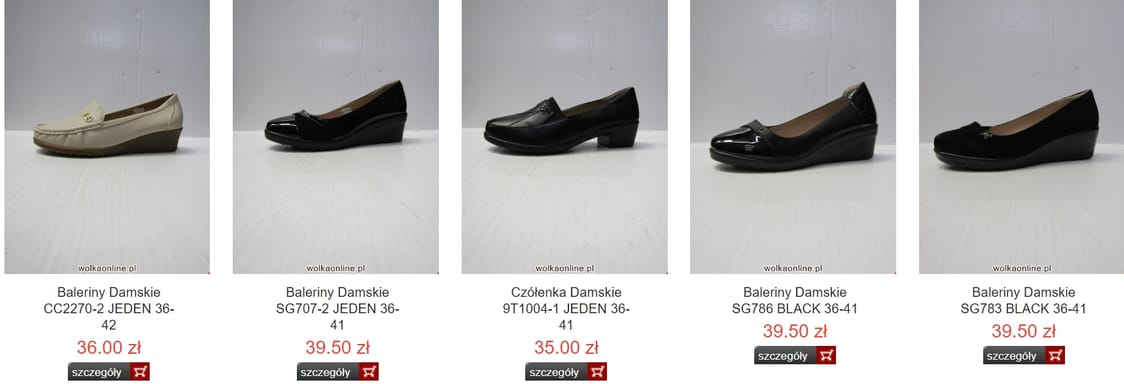View the block-heel Czółenka shoe photo
The image size is (1124, 384).
point(564,137)
